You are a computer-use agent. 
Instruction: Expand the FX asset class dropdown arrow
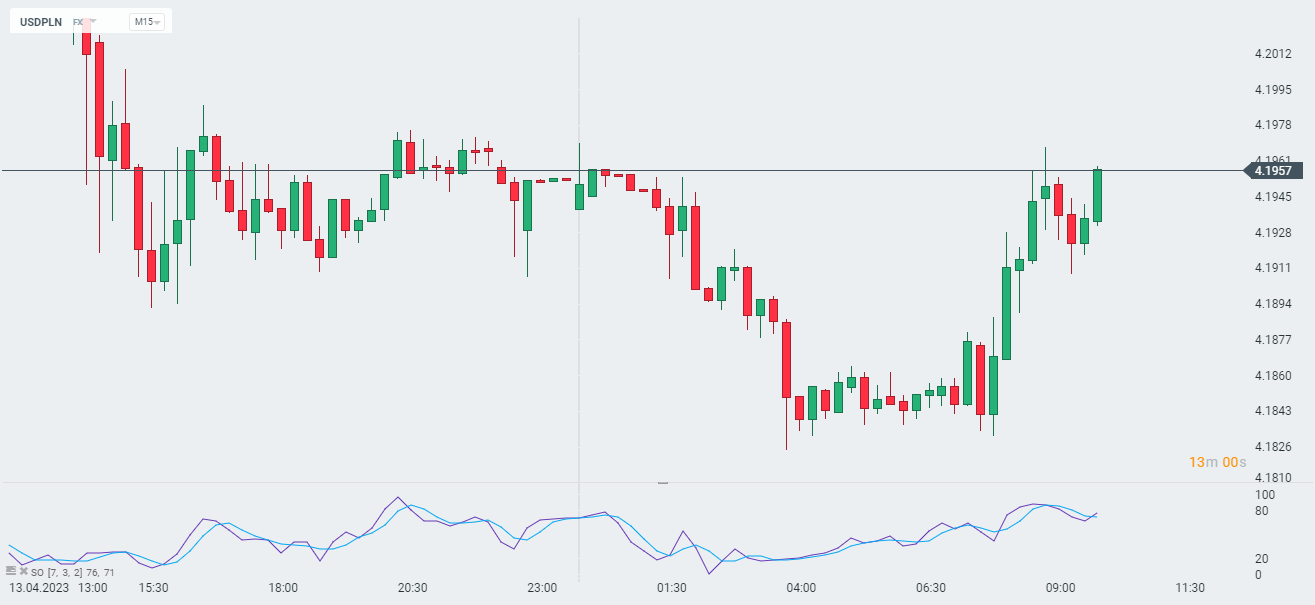click(x=92, y=21)
